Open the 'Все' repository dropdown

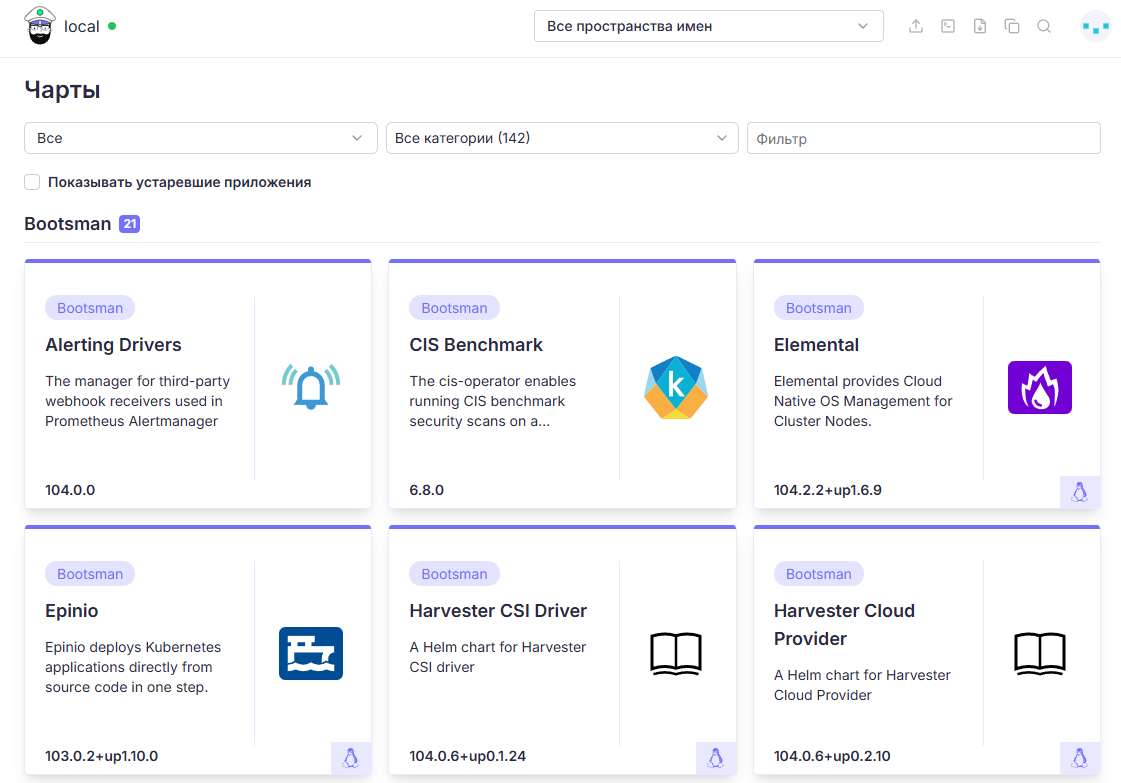(201, 138)
